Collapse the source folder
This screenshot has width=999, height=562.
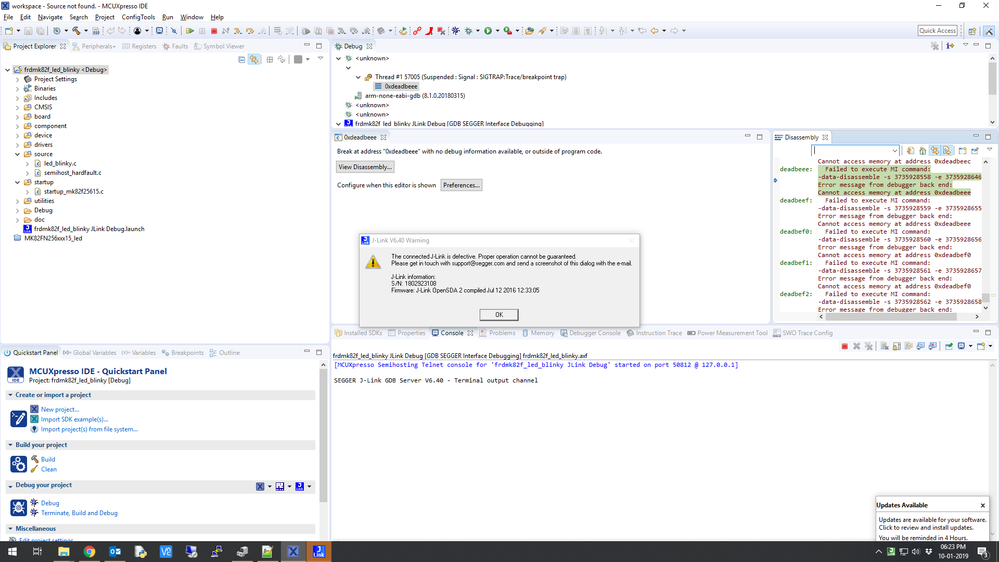[x=17, y=154]
